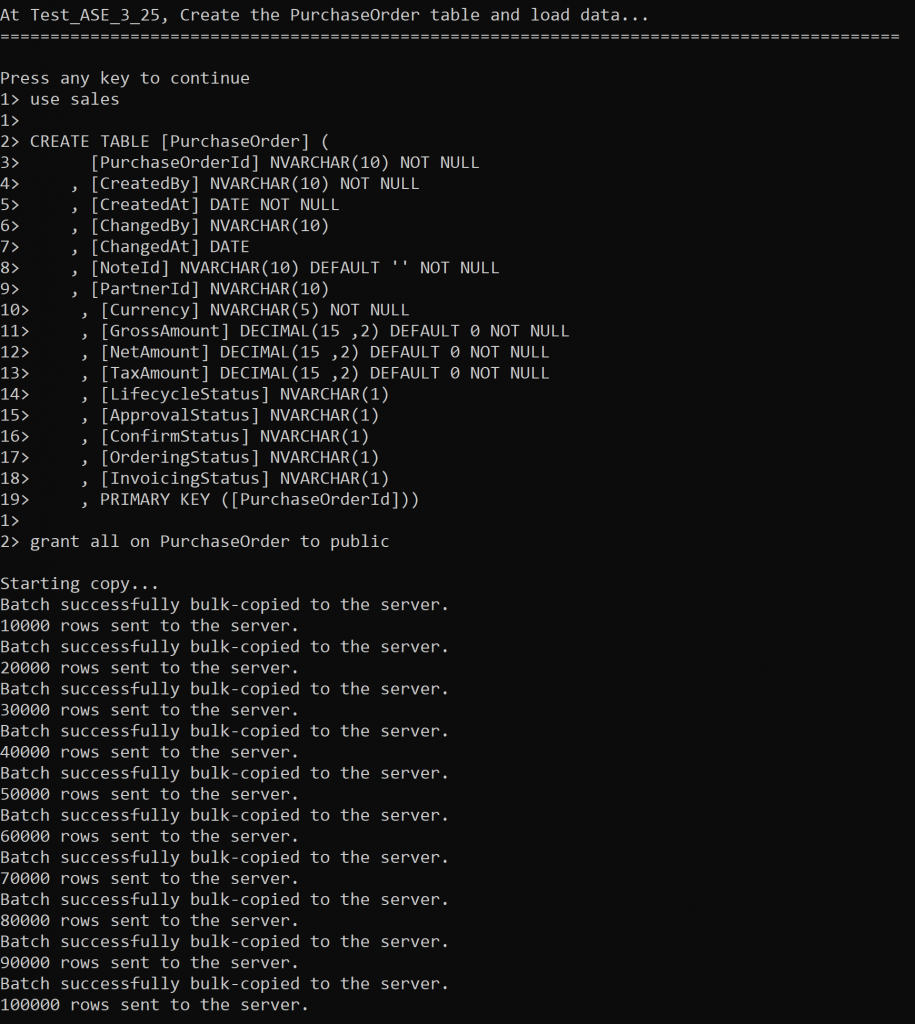Click the [ConfirmStatus] NVARCHAR(1) line
Viewport: 915px width, 1024px height.
coord(225,436)
